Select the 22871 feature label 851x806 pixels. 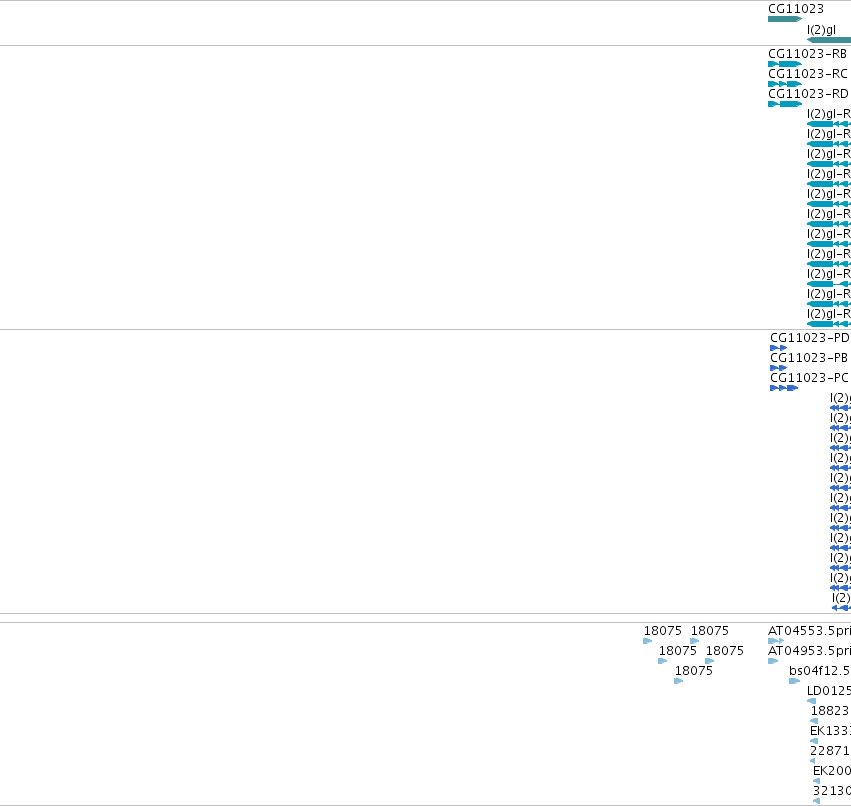click(830, 751)
